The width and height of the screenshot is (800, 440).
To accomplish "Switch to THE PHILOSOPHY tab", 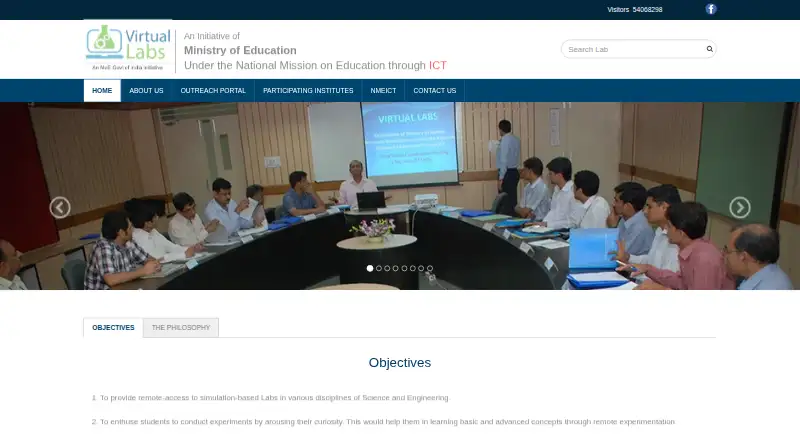I will pos(181,328).
